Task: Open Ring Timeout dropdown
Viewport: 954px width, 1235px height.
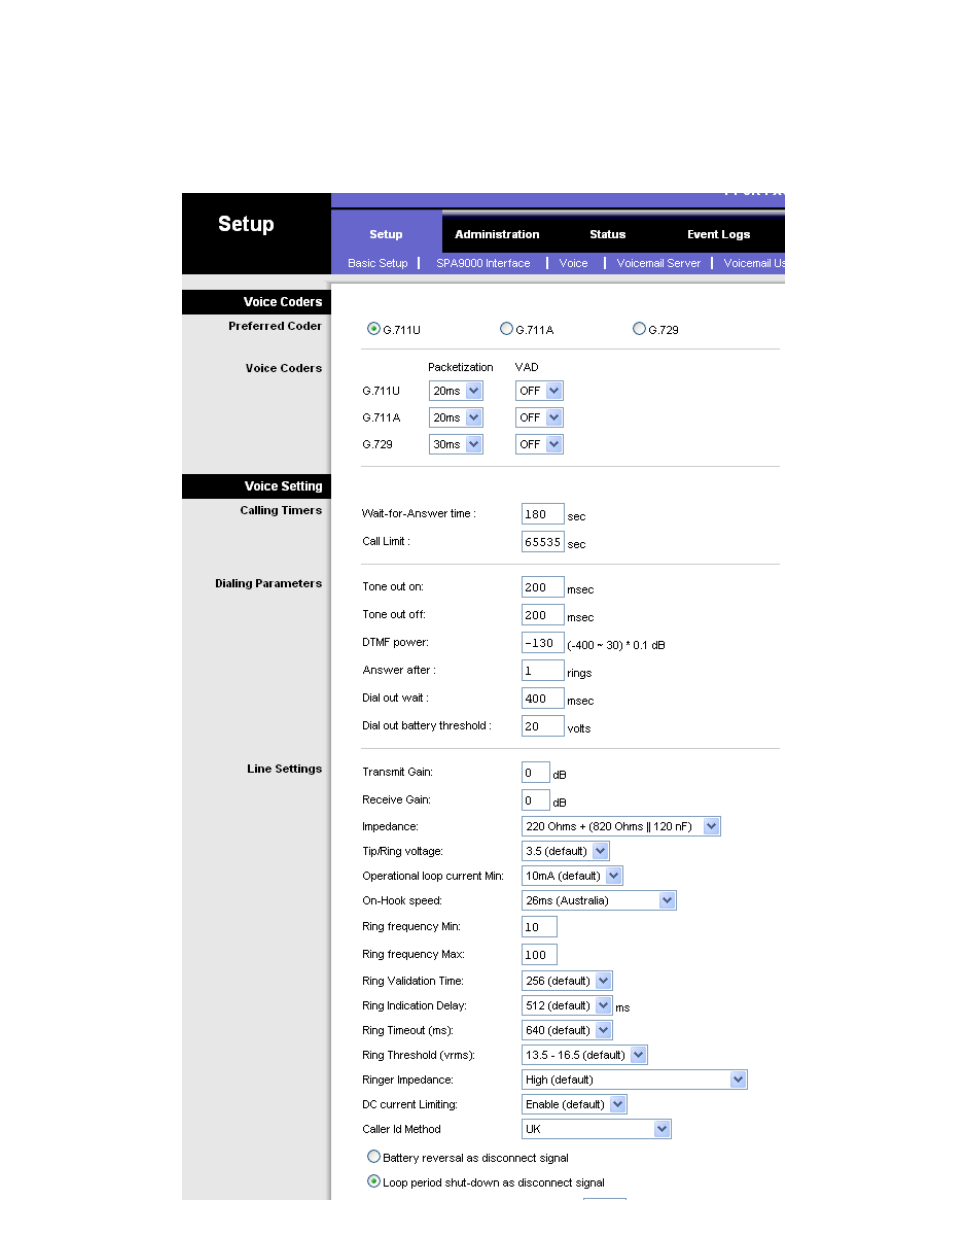Action: coord(567,1030)
